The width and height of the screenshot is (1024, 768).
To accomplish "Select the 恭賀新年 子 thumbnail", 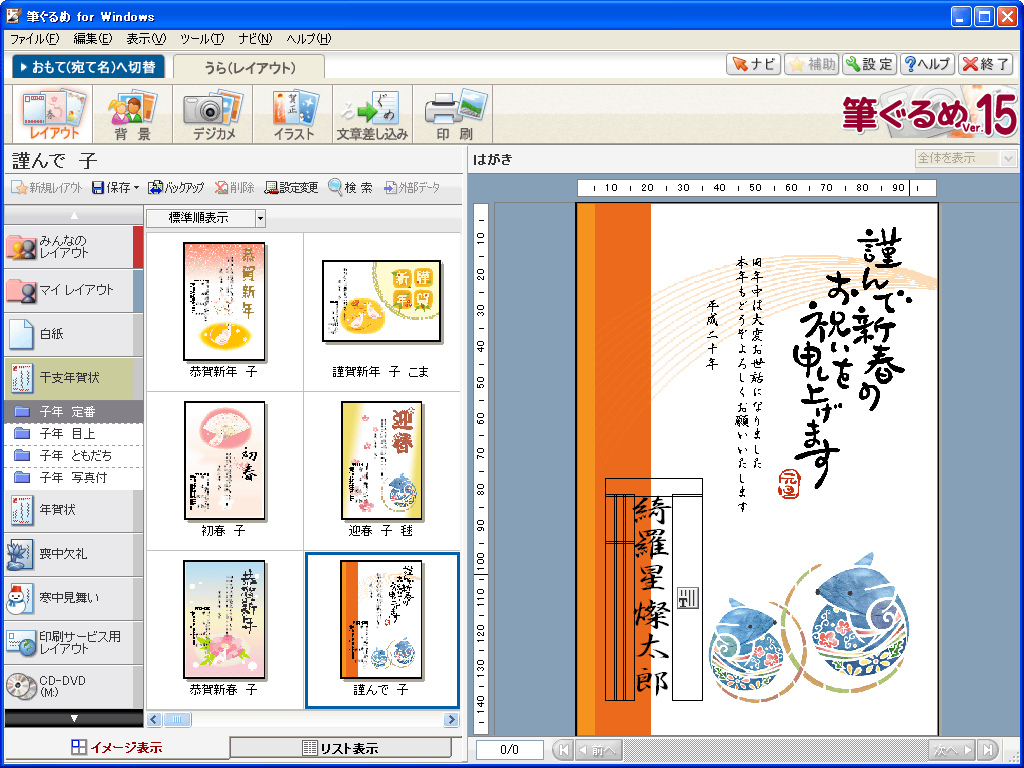I will click(x=224, y=311).
